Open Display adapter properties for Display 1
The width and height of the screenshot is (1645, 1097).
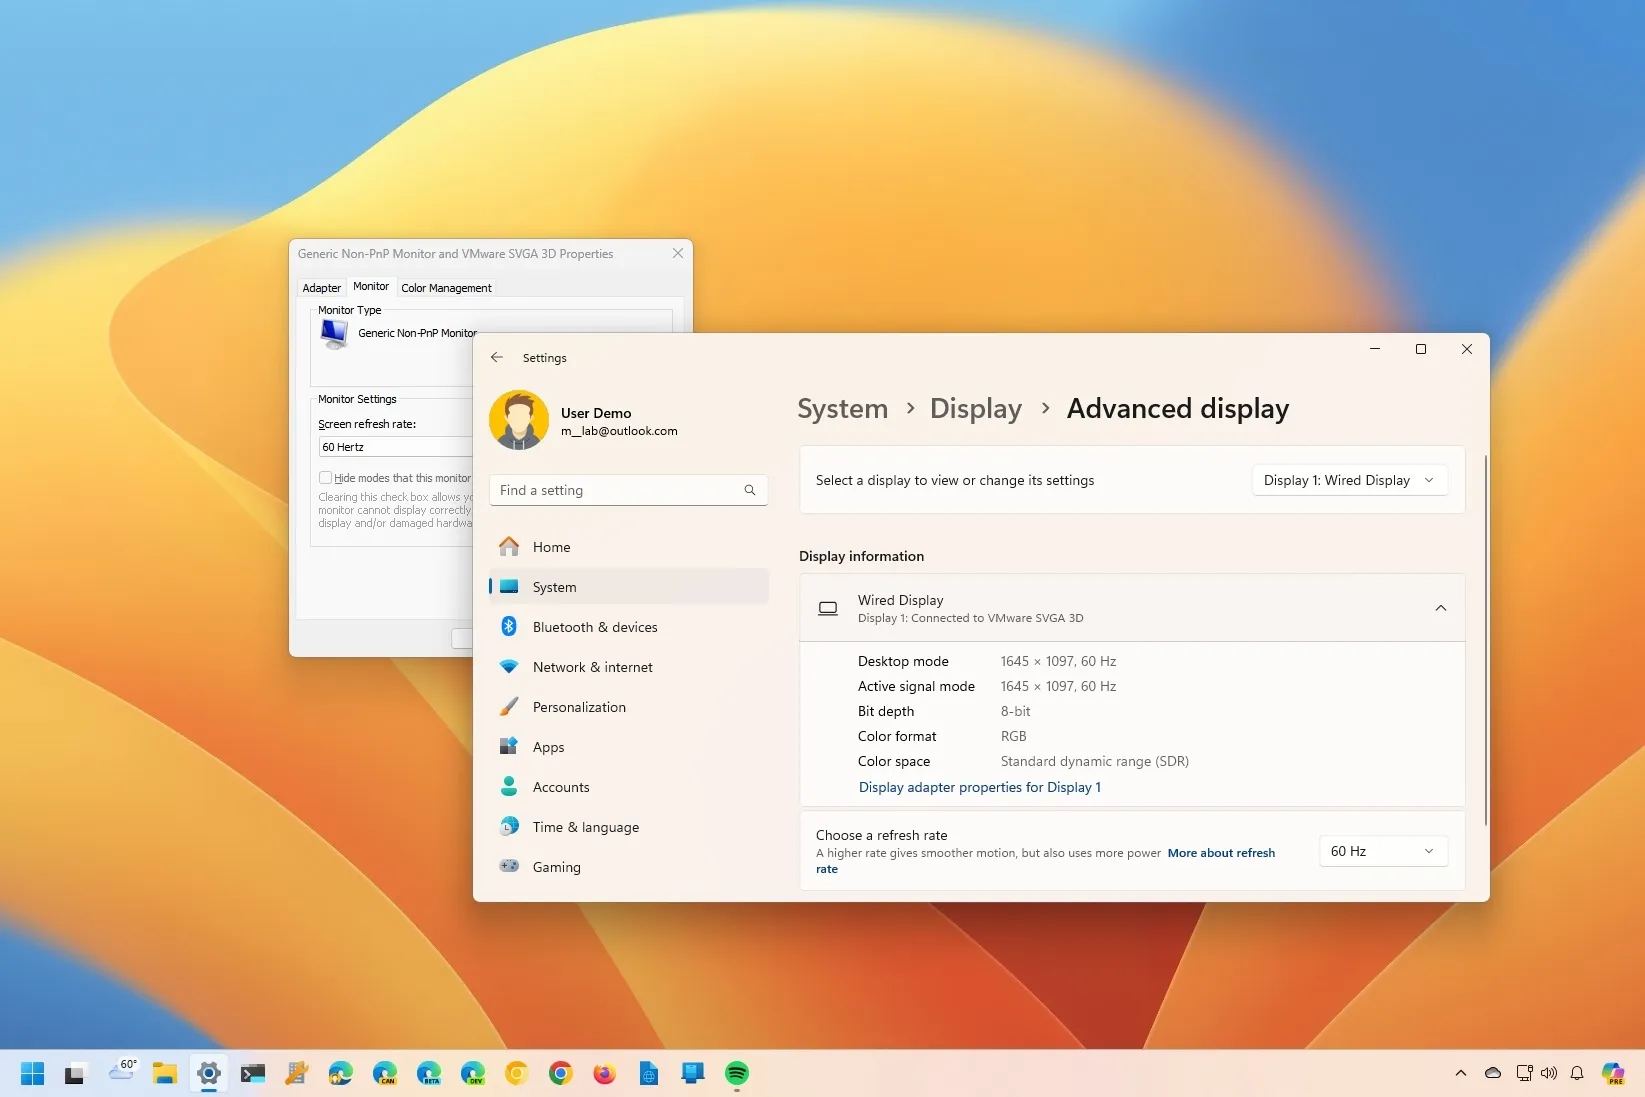[979, 787]
